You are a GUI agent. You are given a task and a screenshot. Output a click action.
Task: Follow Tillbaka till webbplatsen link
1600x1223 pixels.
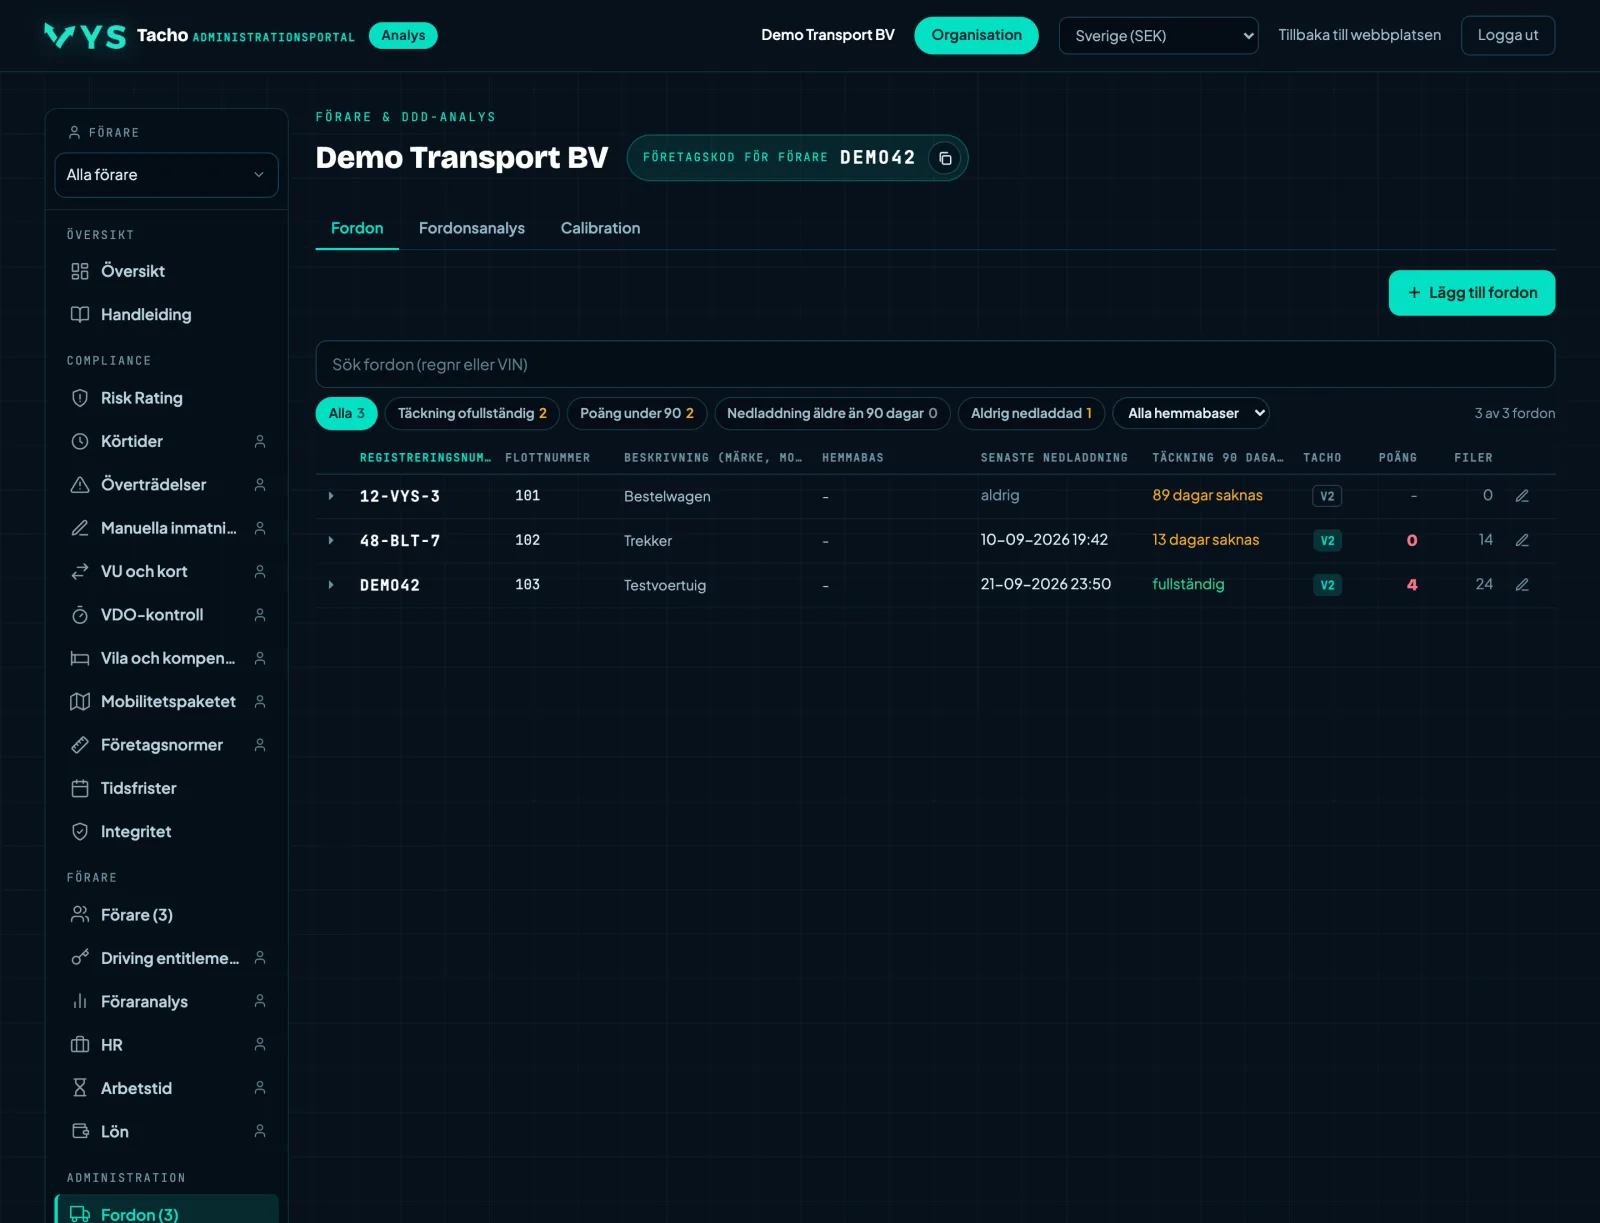point(1359,35)
